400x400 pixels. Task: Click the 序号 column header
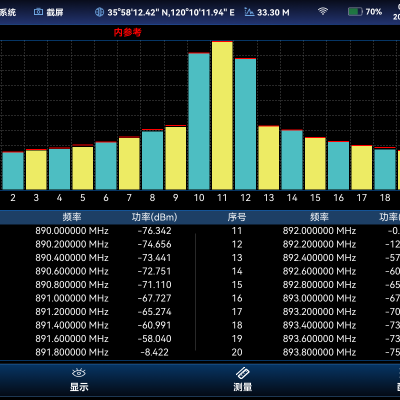[237, 217]
